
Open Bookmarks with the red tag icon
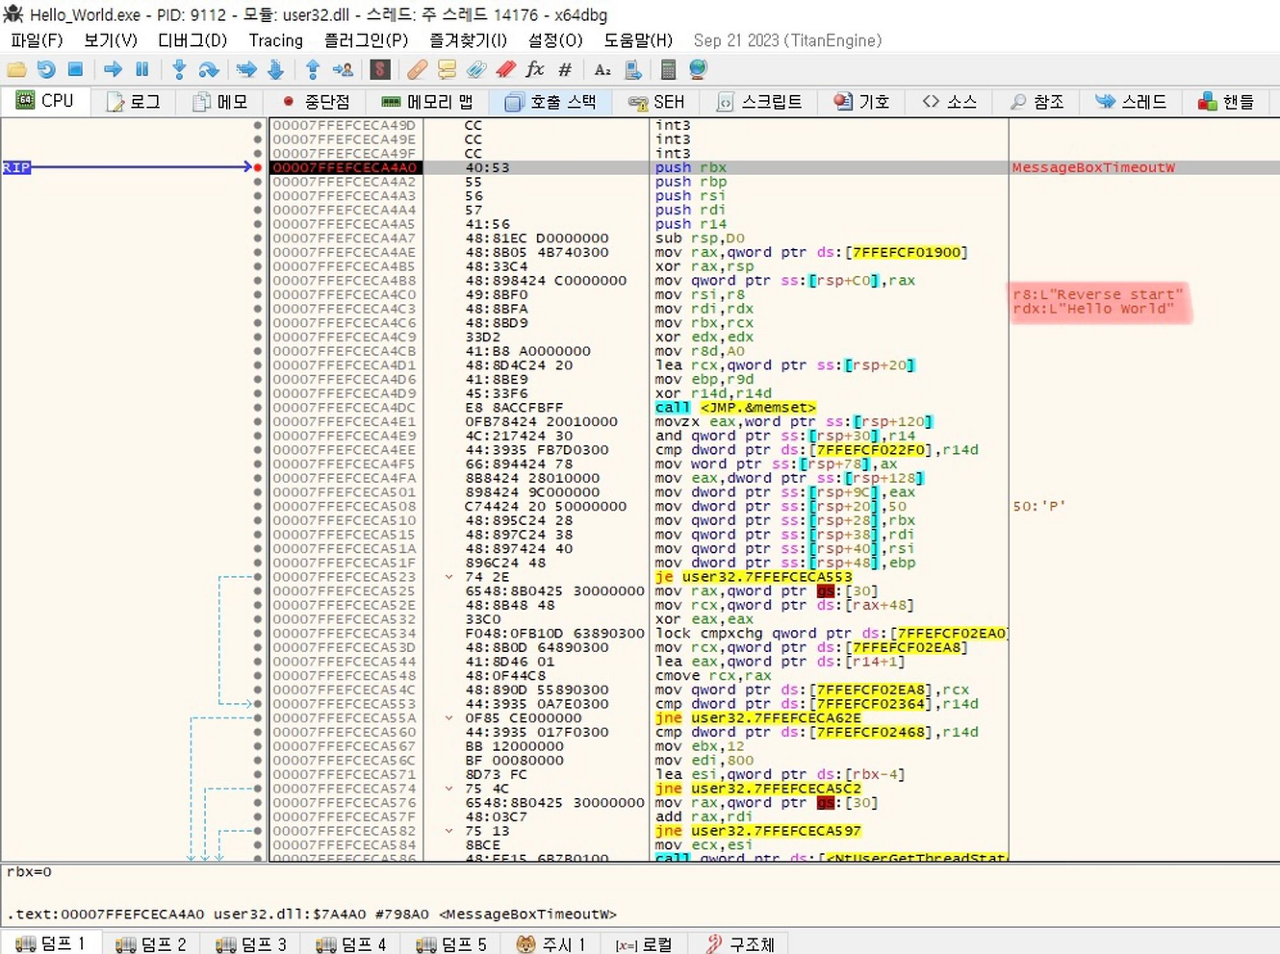(x=506, y=69)
